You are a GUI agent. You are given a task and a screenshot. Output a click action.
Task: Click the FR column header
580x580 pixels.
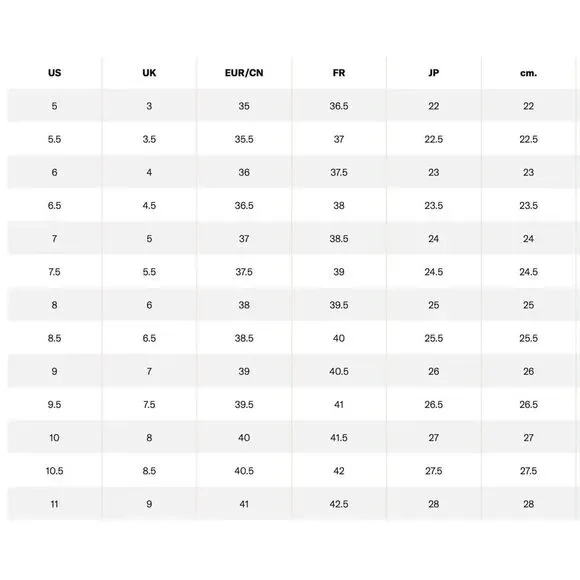[x=338, y=73]
